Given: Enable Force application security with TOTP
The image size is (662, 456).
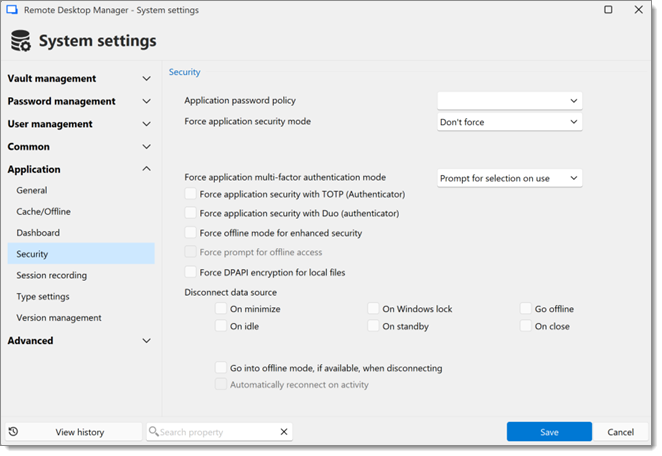Looking at the screenshot, I should pyautogui.click(x=190, y=194).
